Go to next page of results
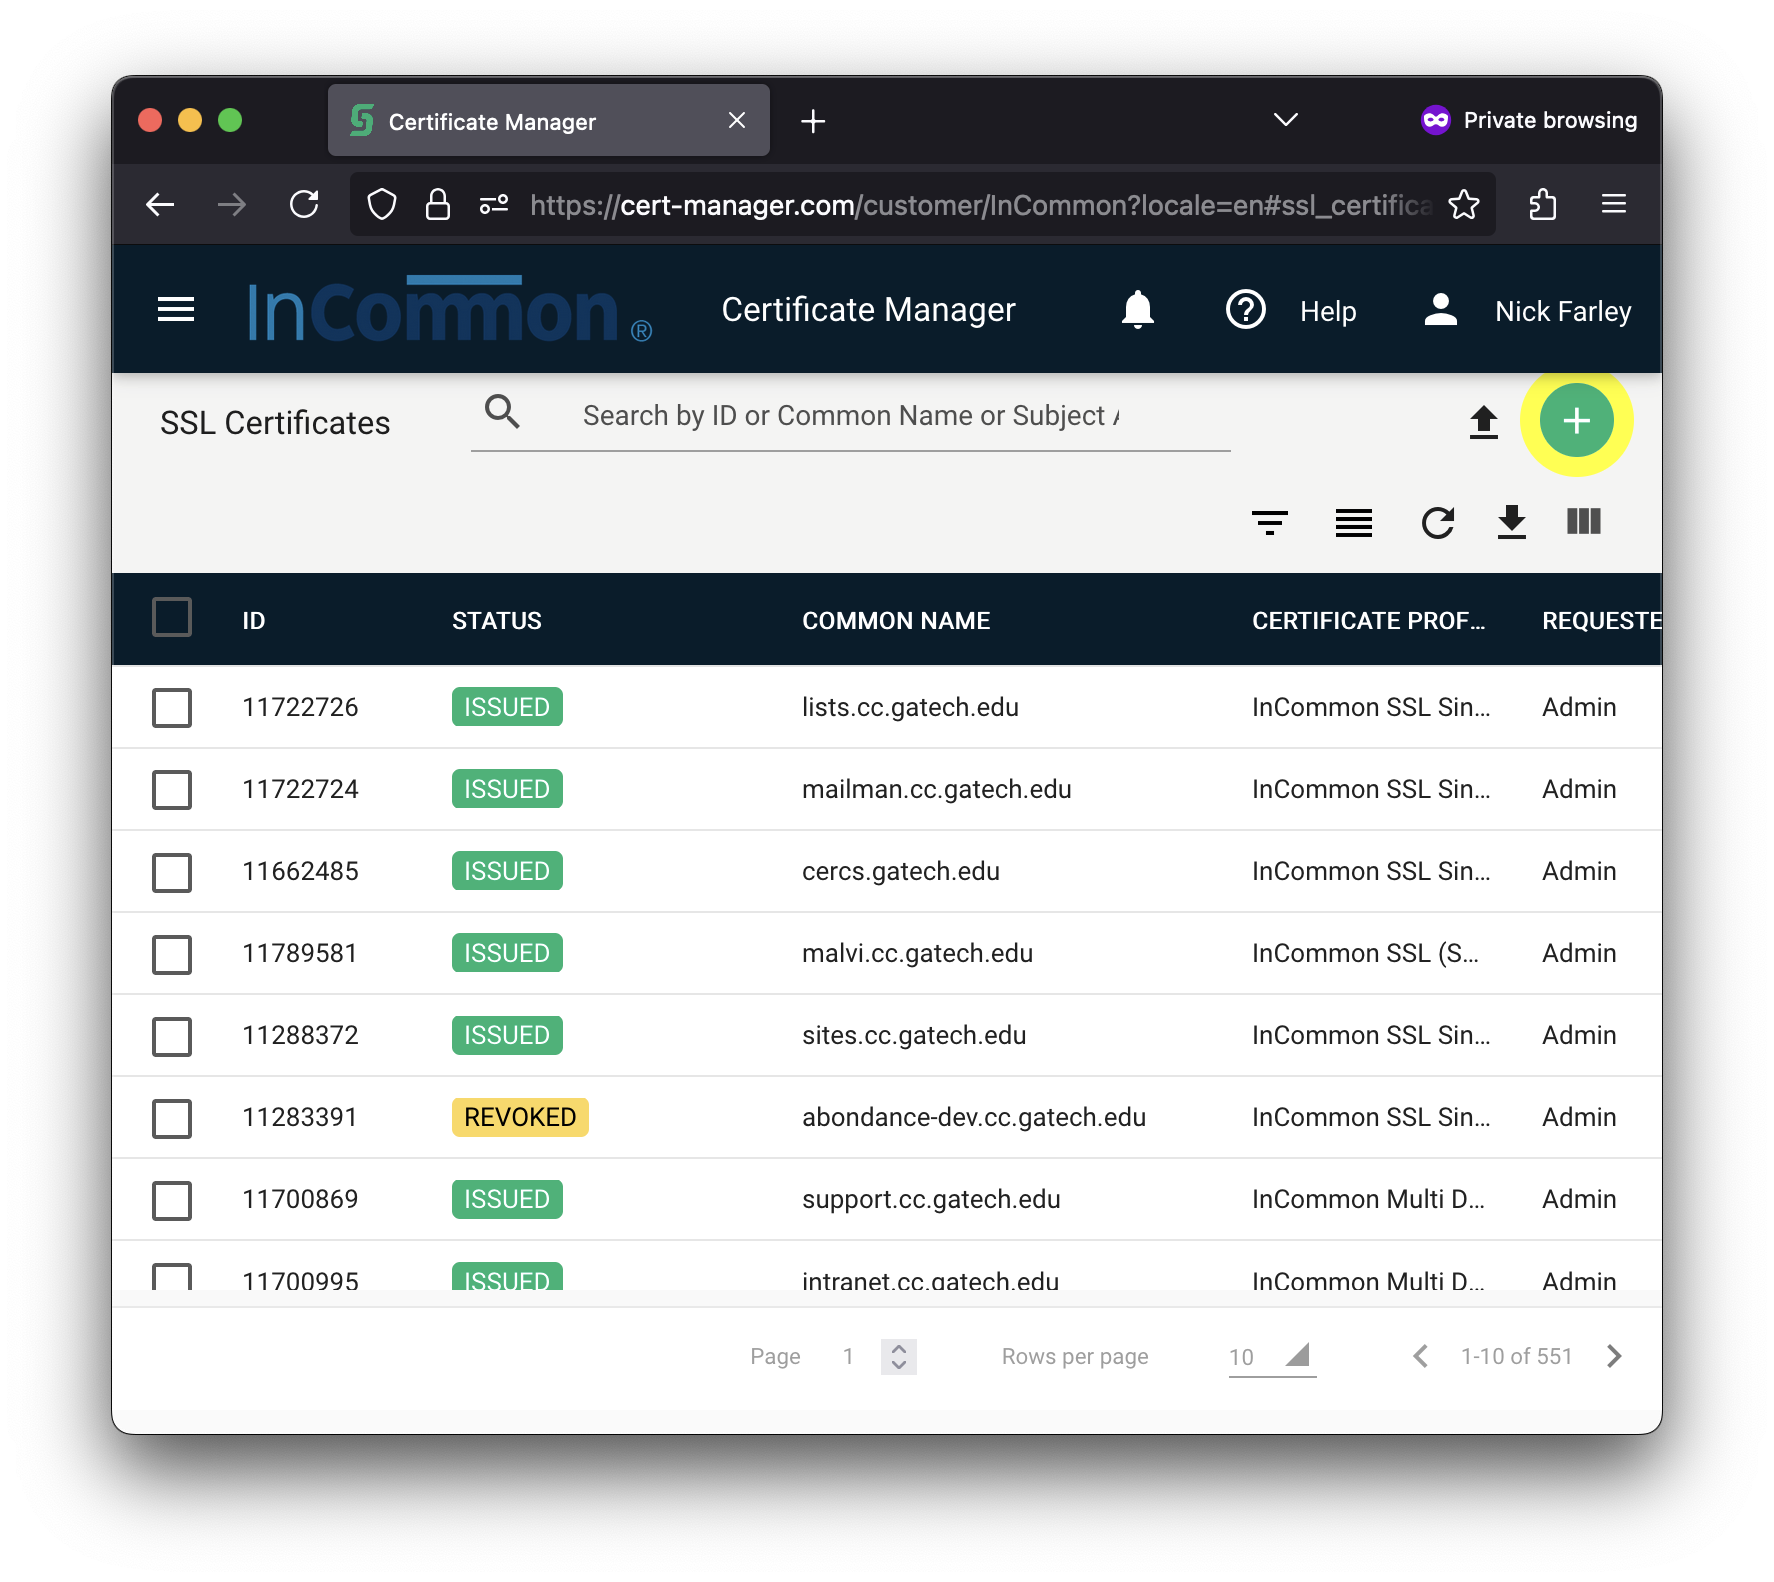The height and width of the screenshot is (1582, 1774). click(x=1614, y=1356)
